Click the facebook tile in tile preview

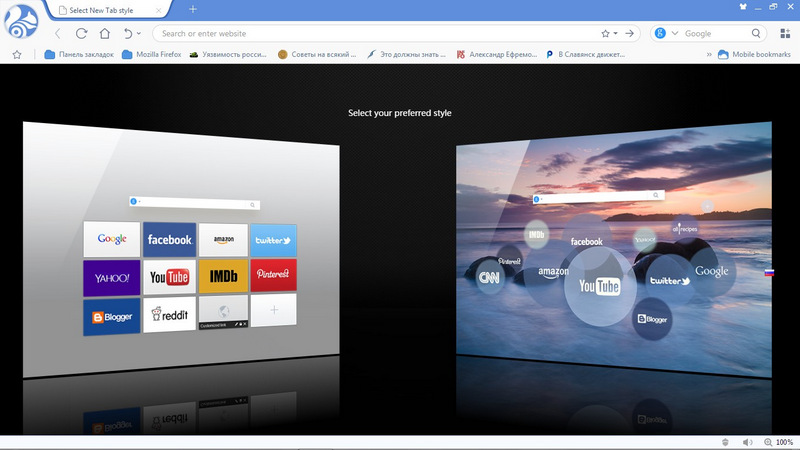[169, 239]
